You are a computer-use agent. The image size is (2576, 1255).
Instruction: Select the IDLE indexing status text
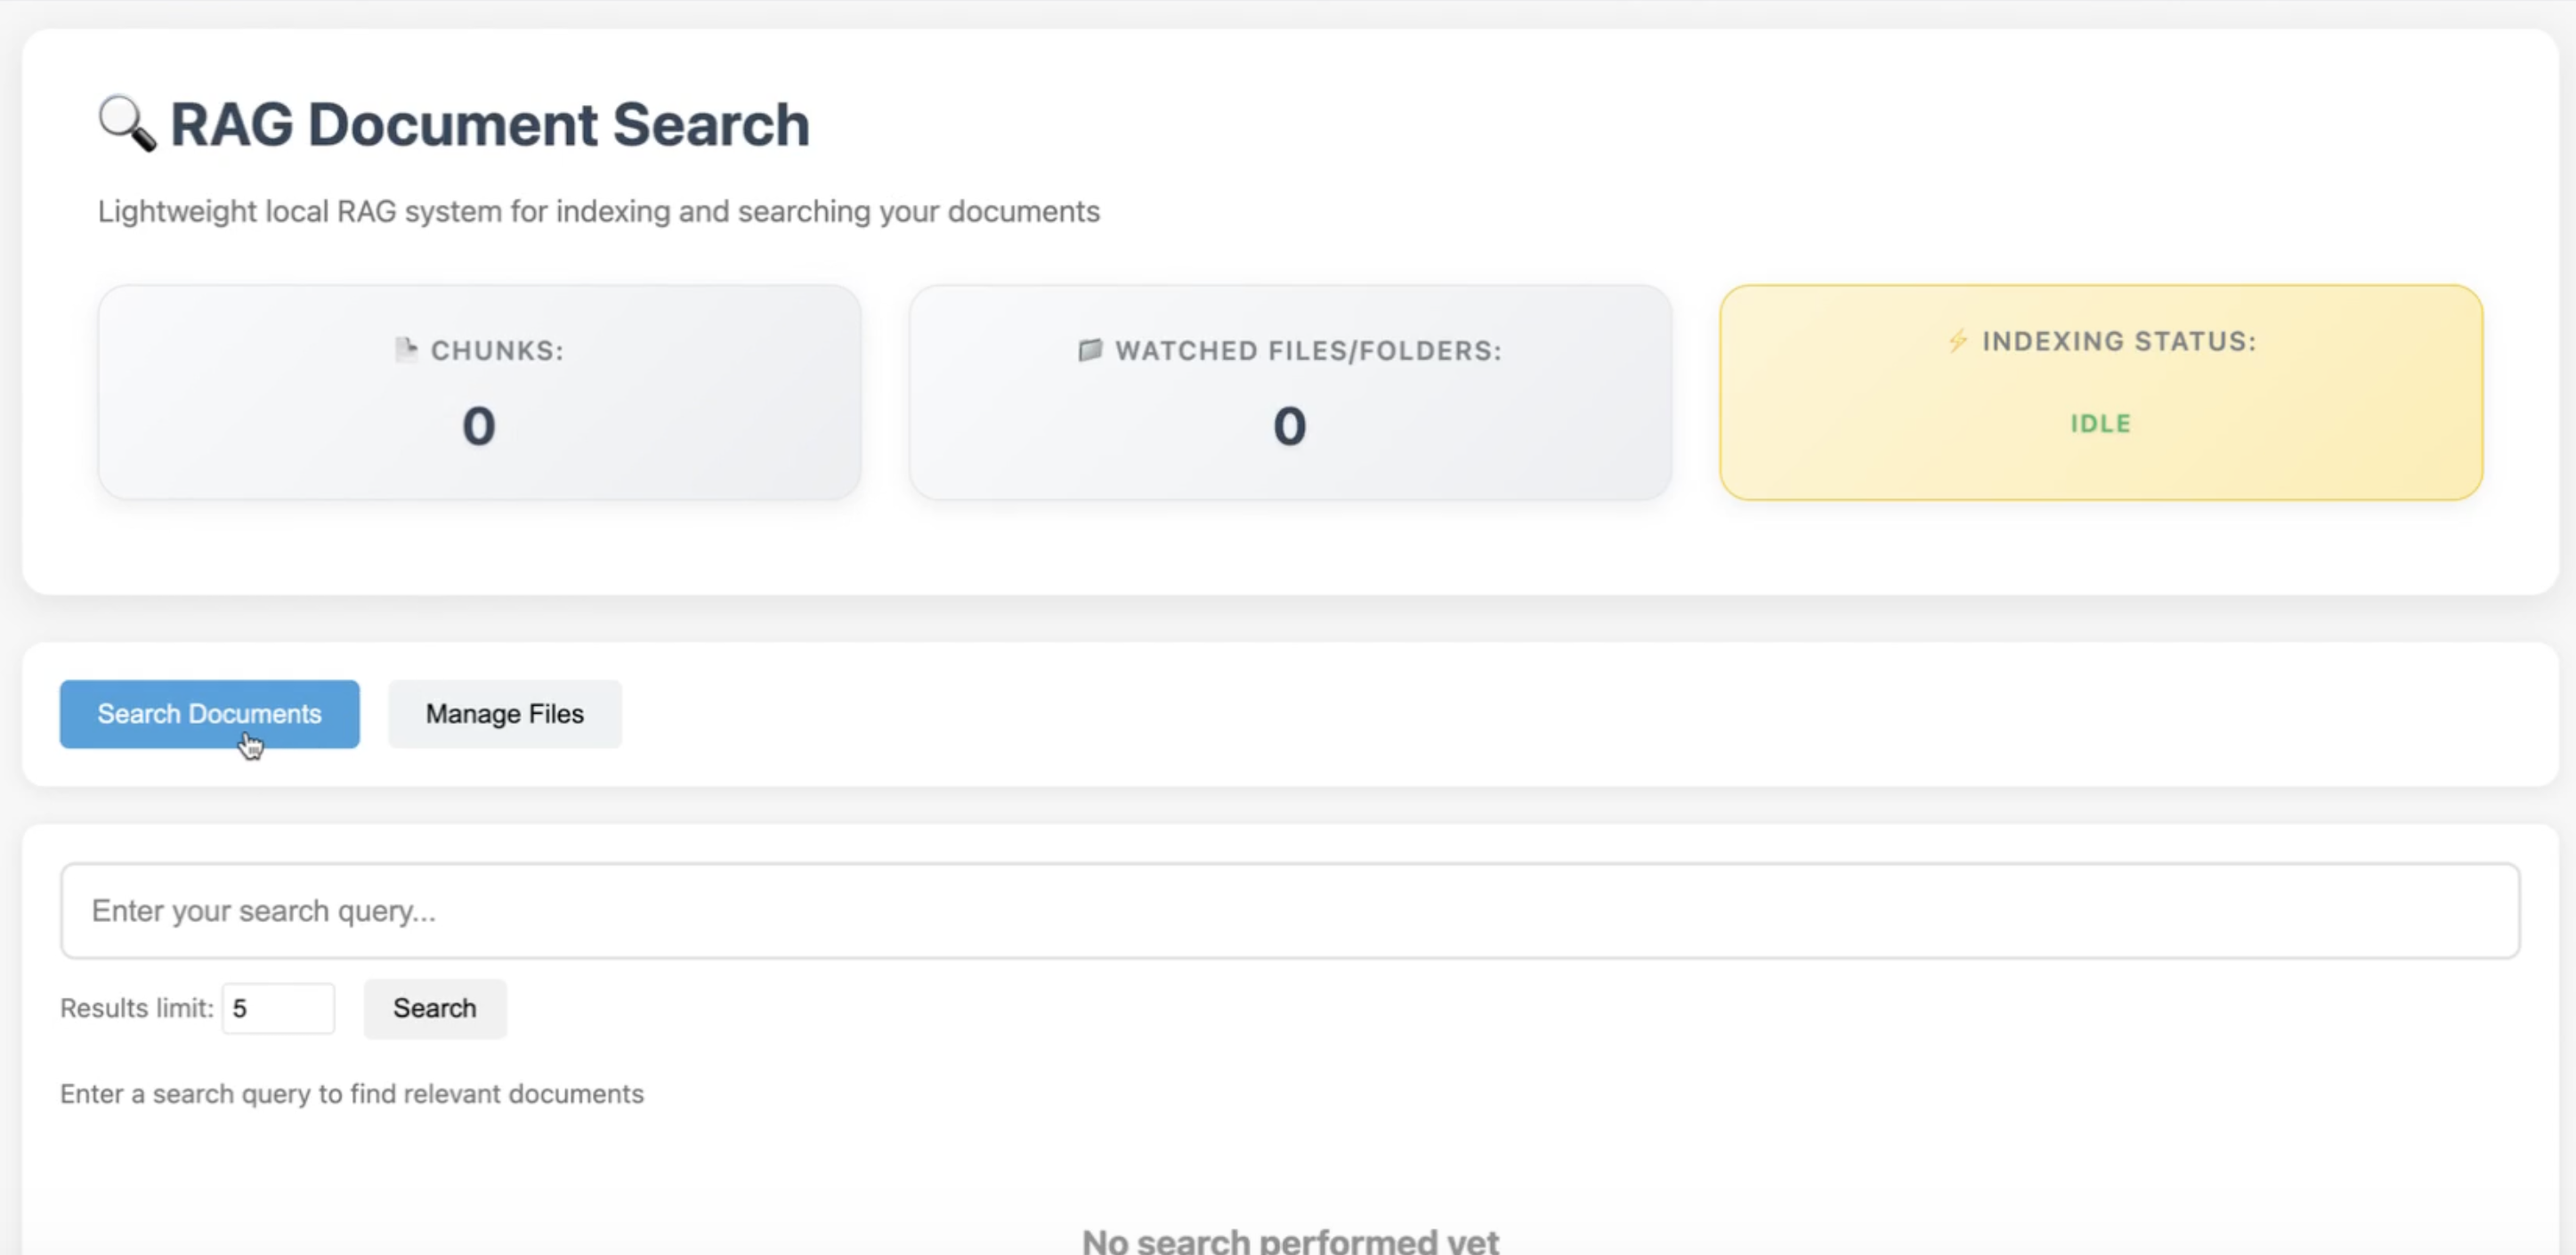pyautogui.click(x=2100, y=424)
